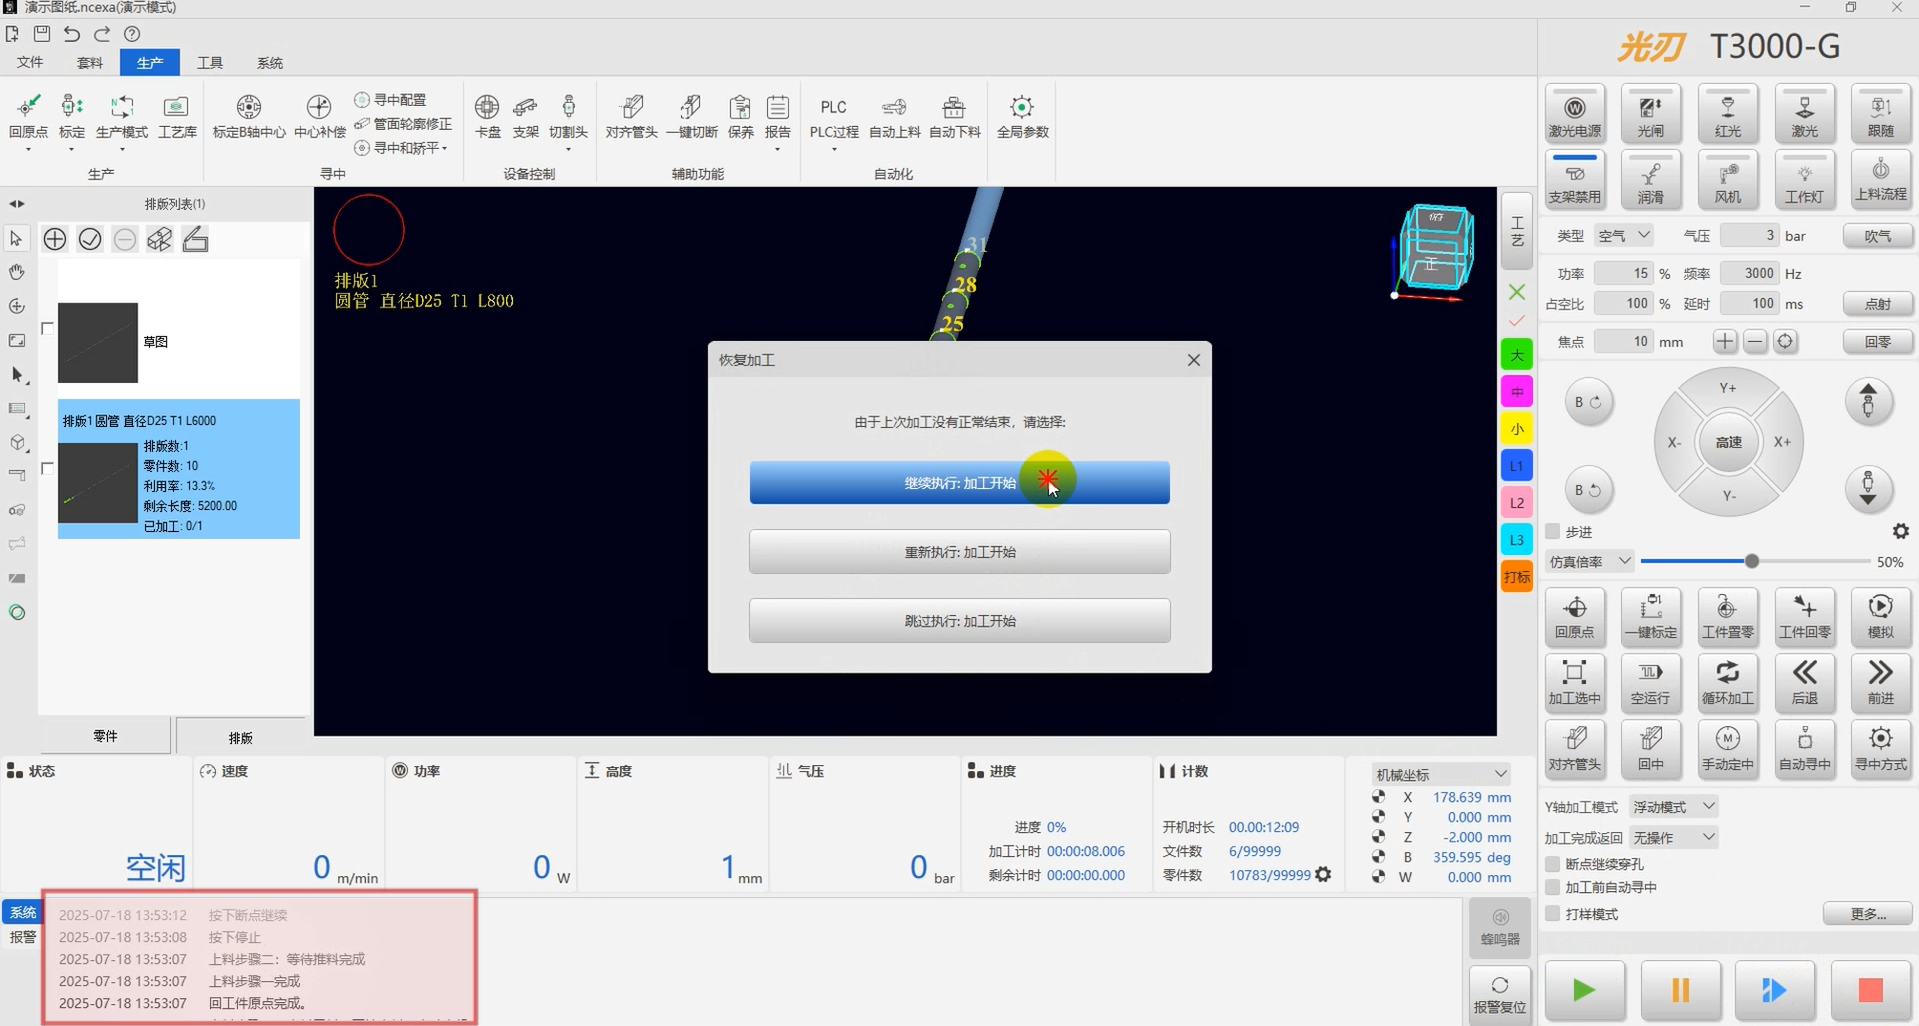1919x1026 pixels.
Task: Open the Y轴加工模式 浮动模式 dropdown
Action: [x=1673, y=806]
